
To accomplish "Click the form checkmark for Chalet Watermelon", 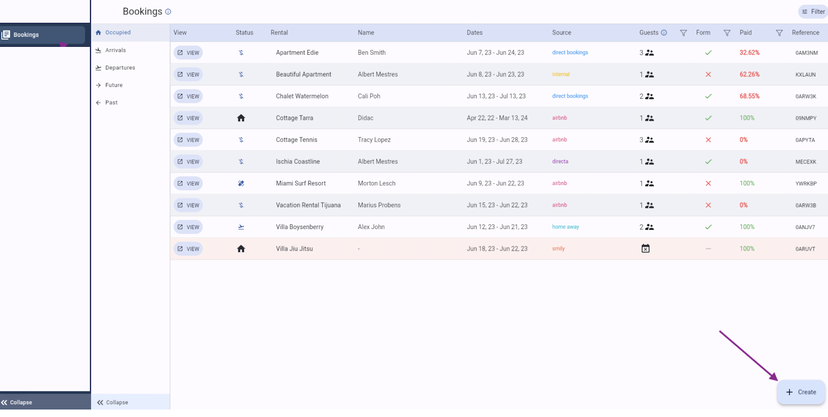I will point(708,96).
